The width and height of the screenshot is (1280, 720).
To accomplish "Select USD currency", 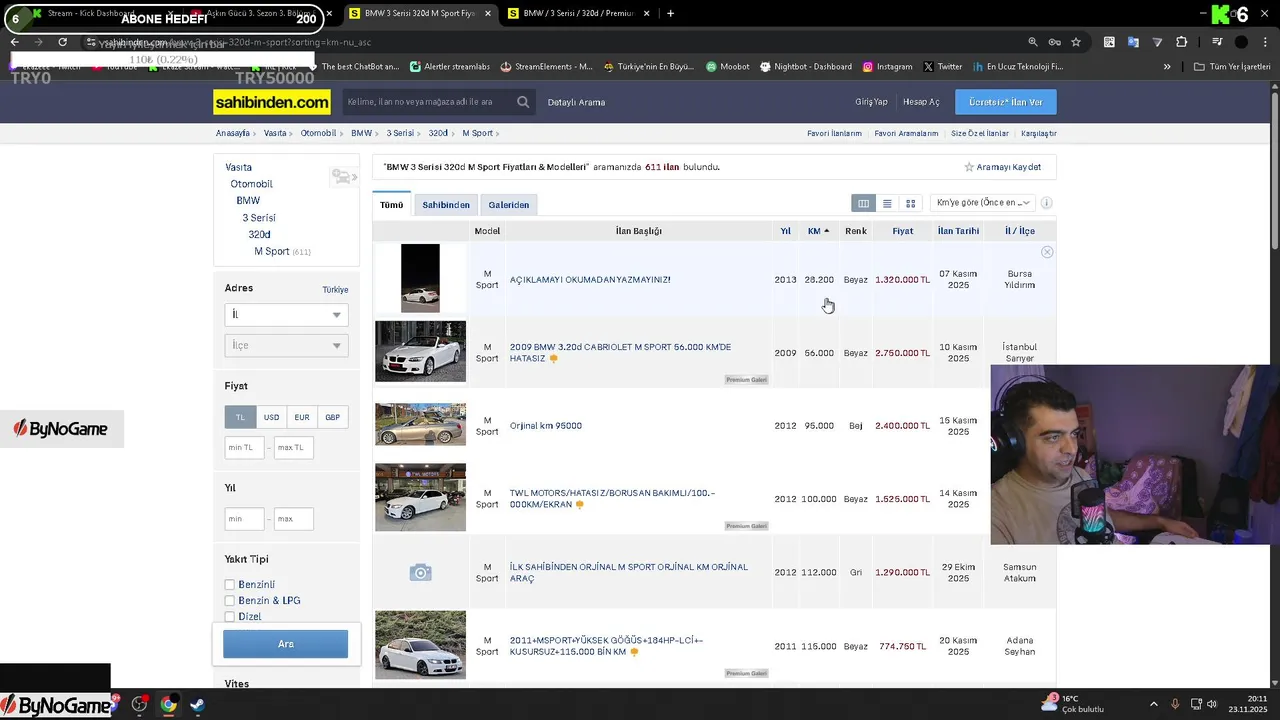I will point(271,417).
